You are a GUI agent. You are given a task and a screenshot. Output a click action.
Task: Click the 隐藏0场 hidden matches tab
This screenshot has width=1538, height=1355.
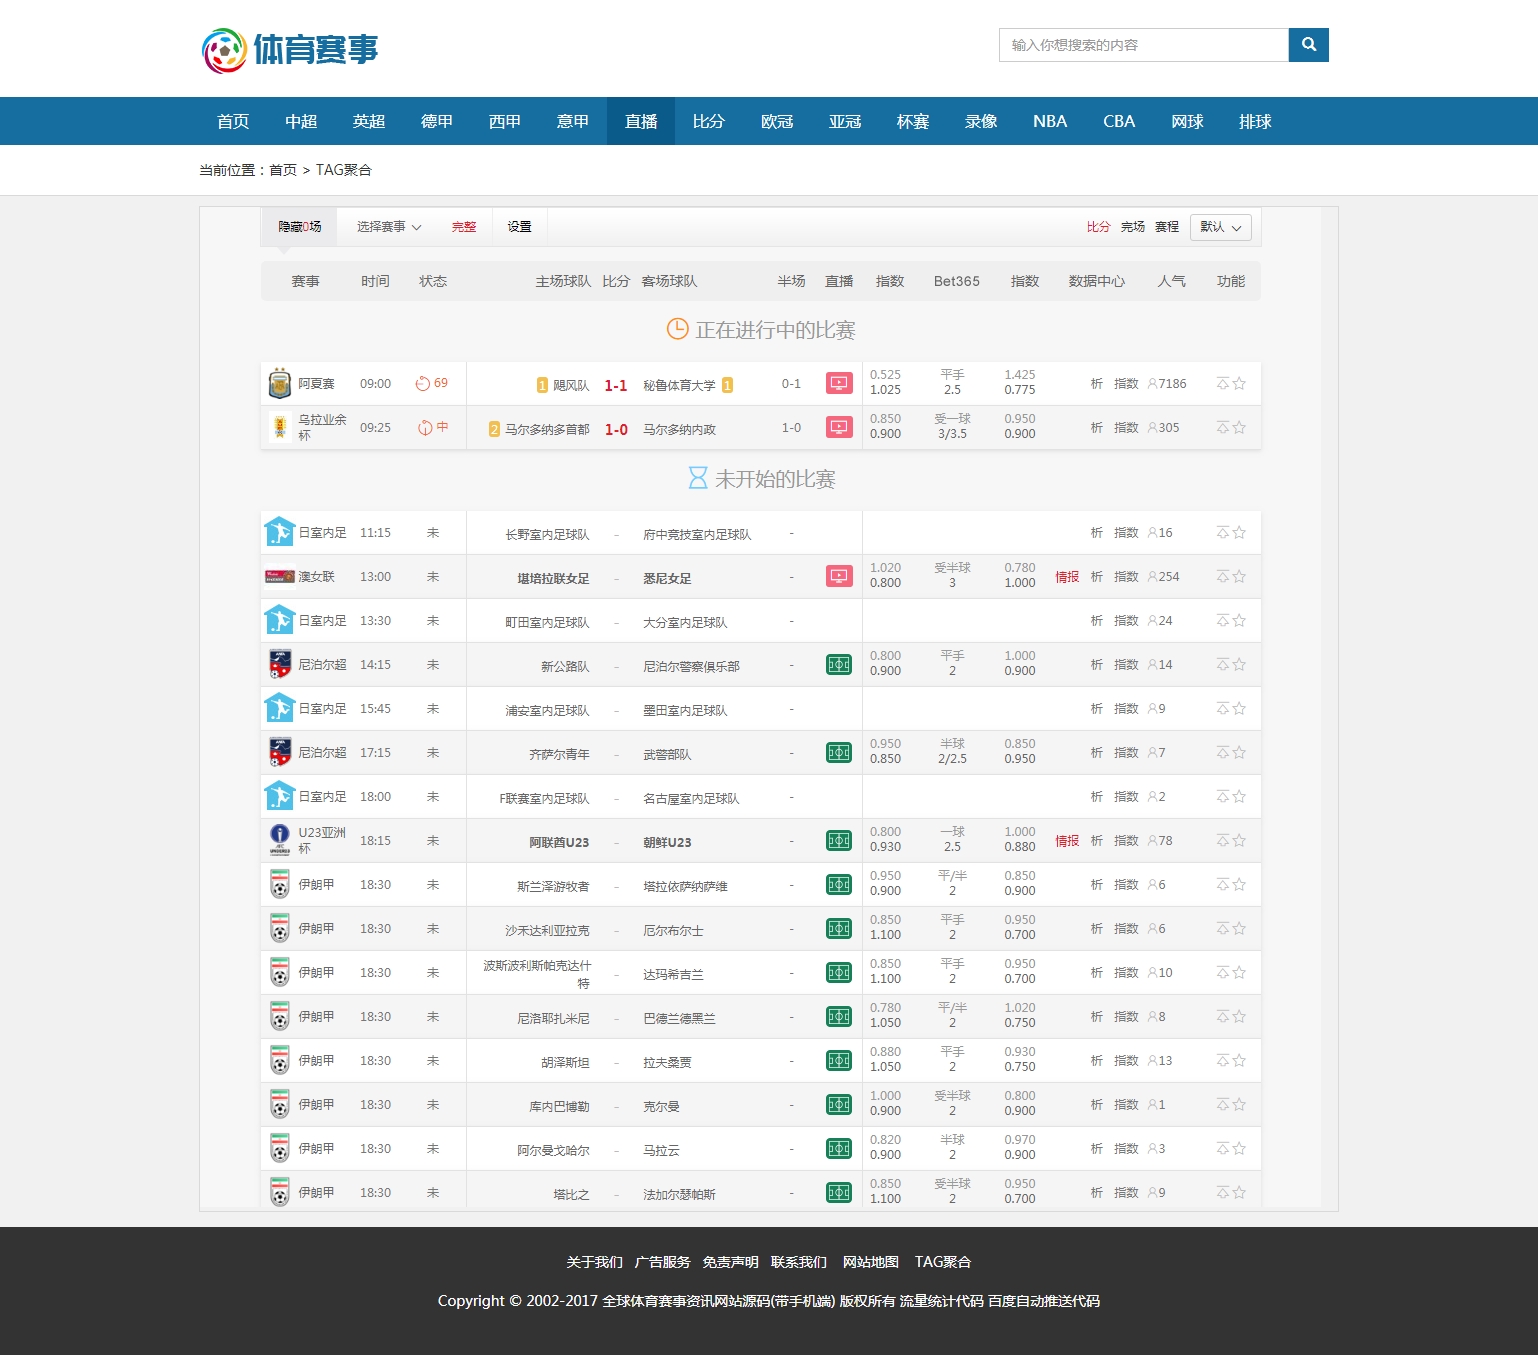click(x=299, y=227)
